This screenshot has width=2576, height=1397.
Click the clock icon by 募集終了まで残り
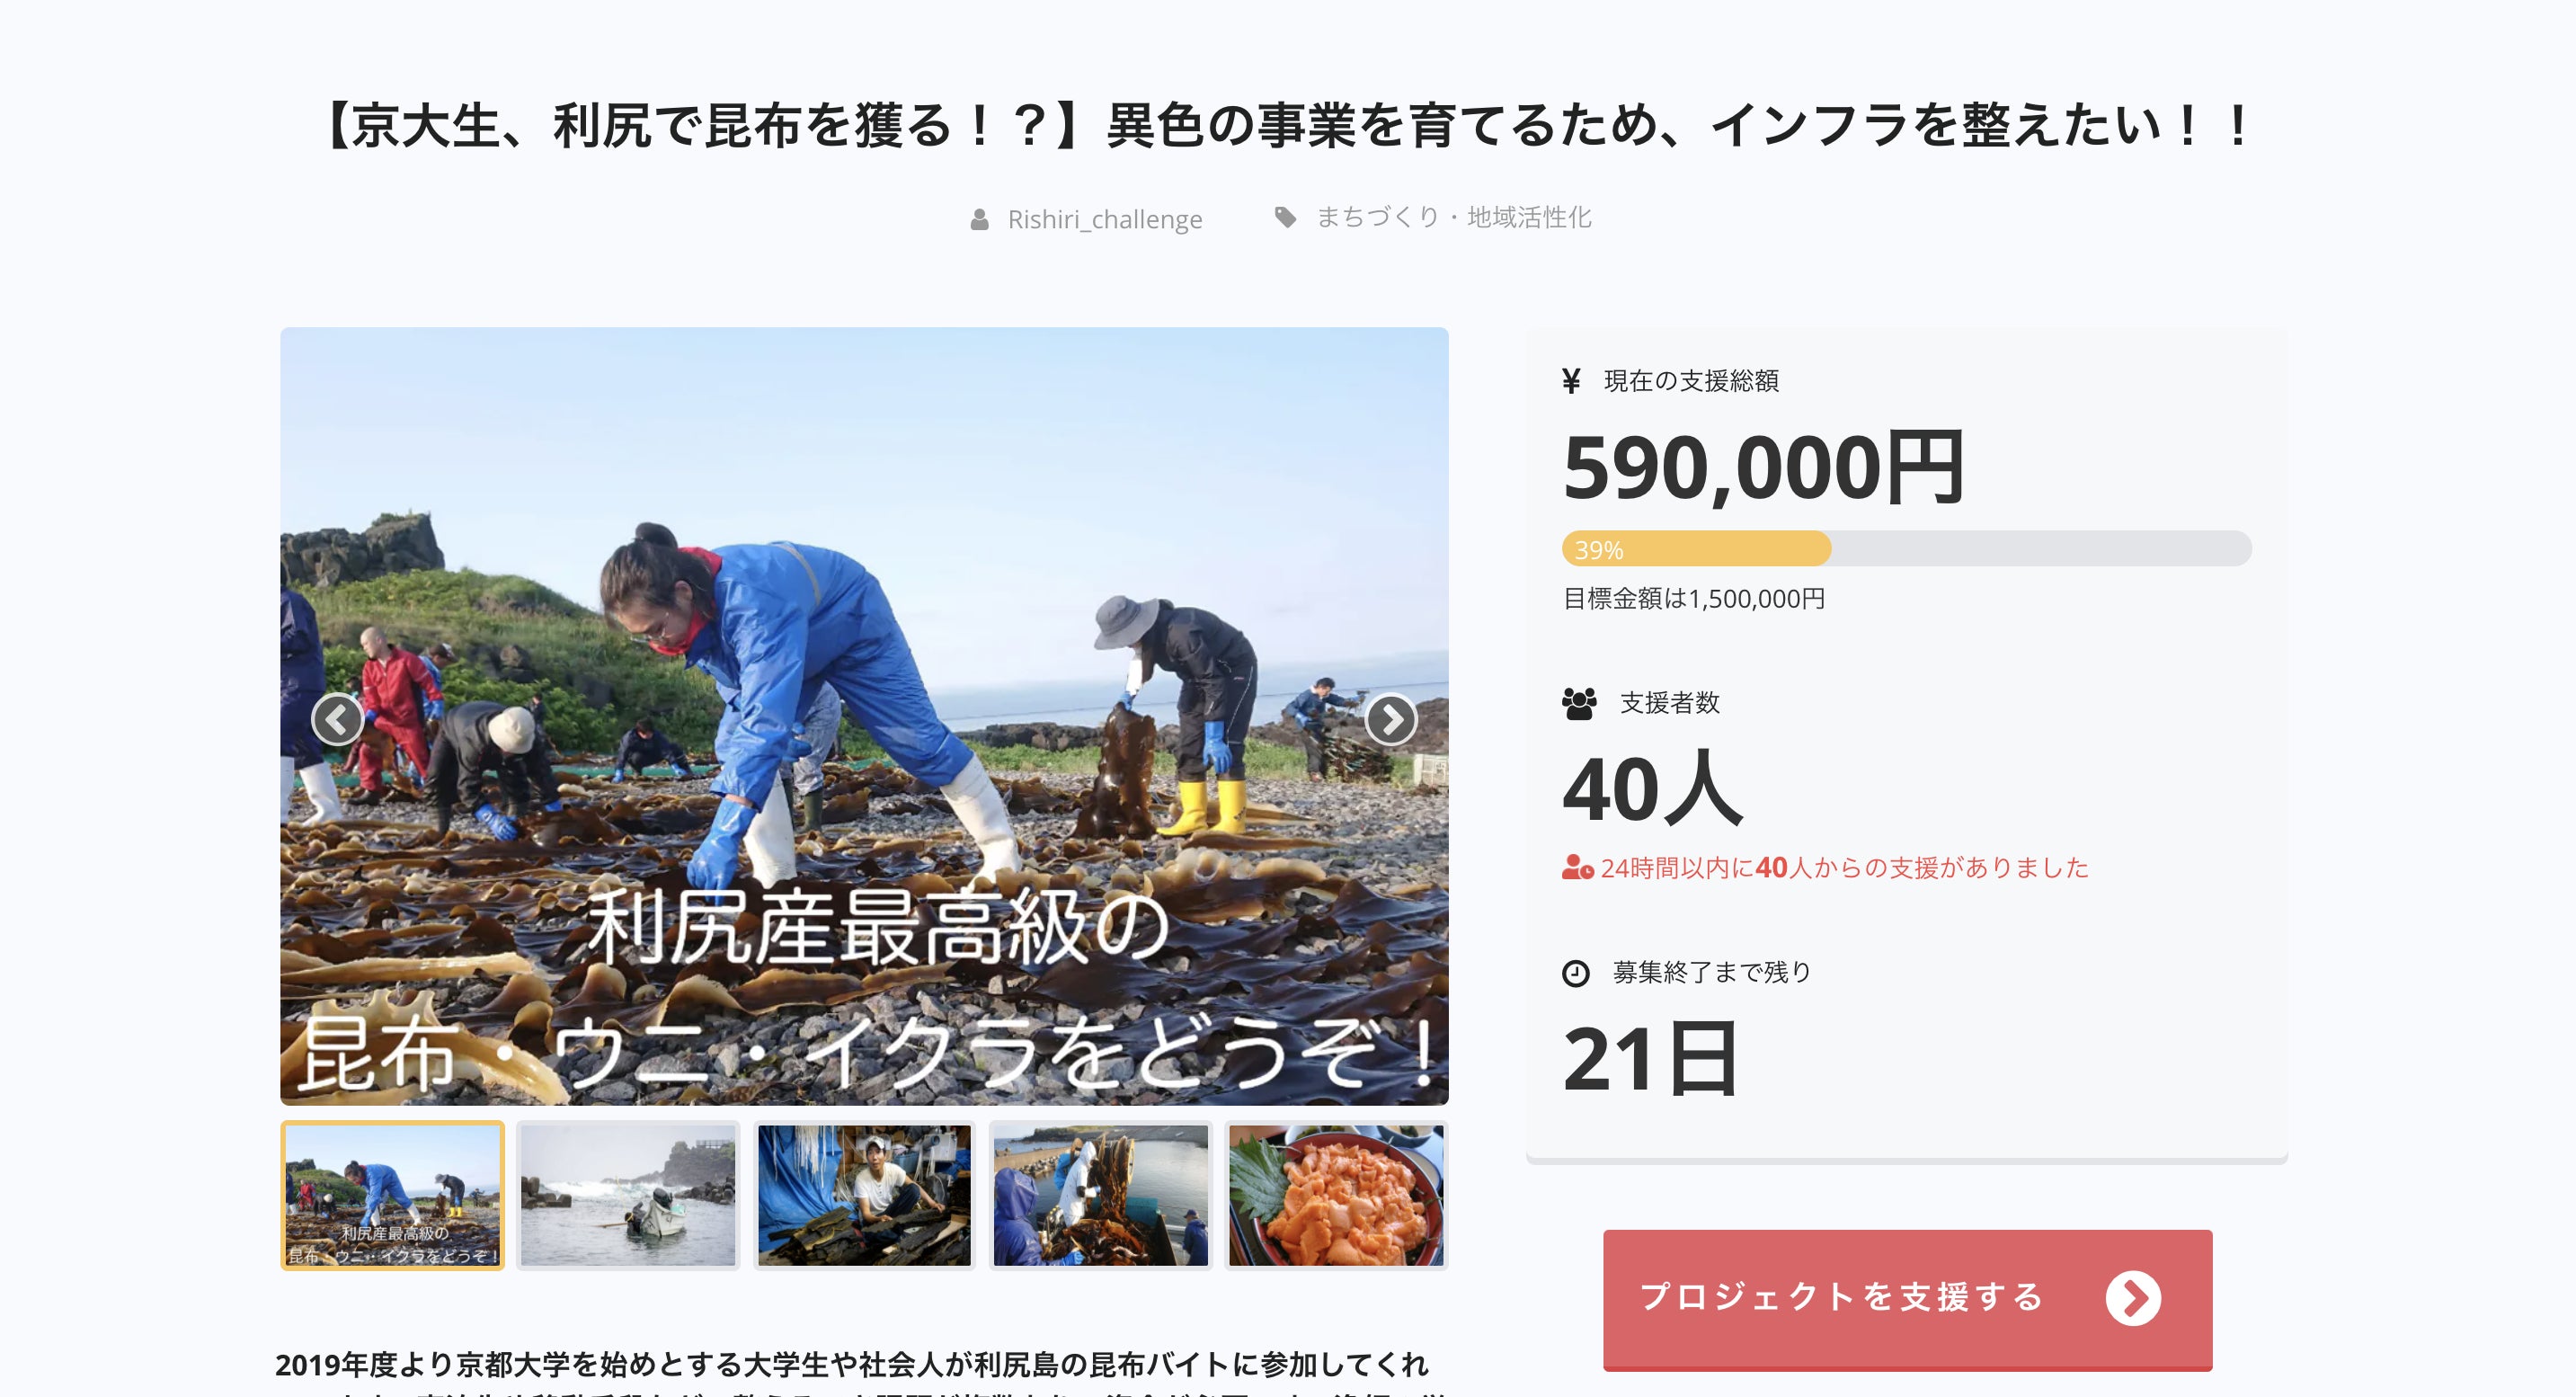(x=1575, y=973)
